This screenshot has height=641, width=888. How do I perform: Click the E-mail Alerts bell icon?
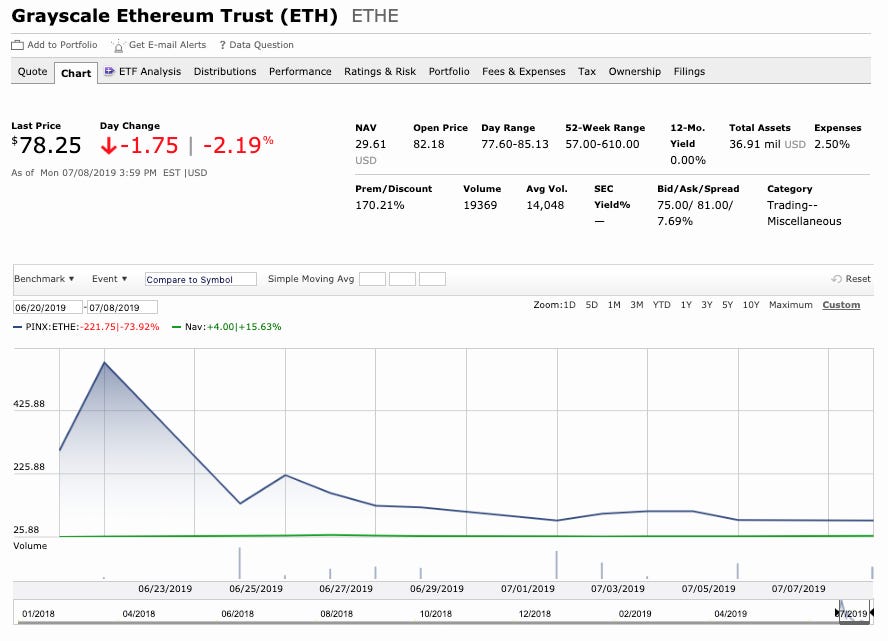(118, 45)
